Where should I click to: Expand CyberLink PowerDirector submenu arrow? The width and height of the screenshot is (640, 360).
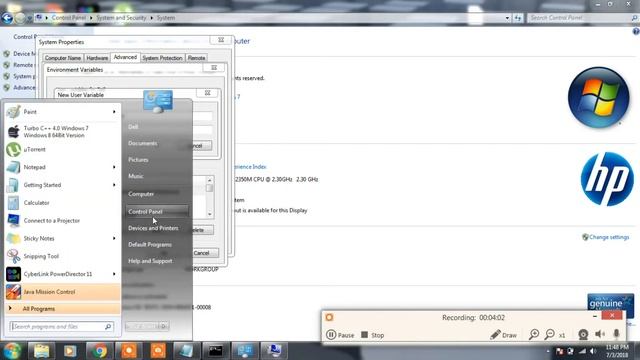tap(114, 274)
